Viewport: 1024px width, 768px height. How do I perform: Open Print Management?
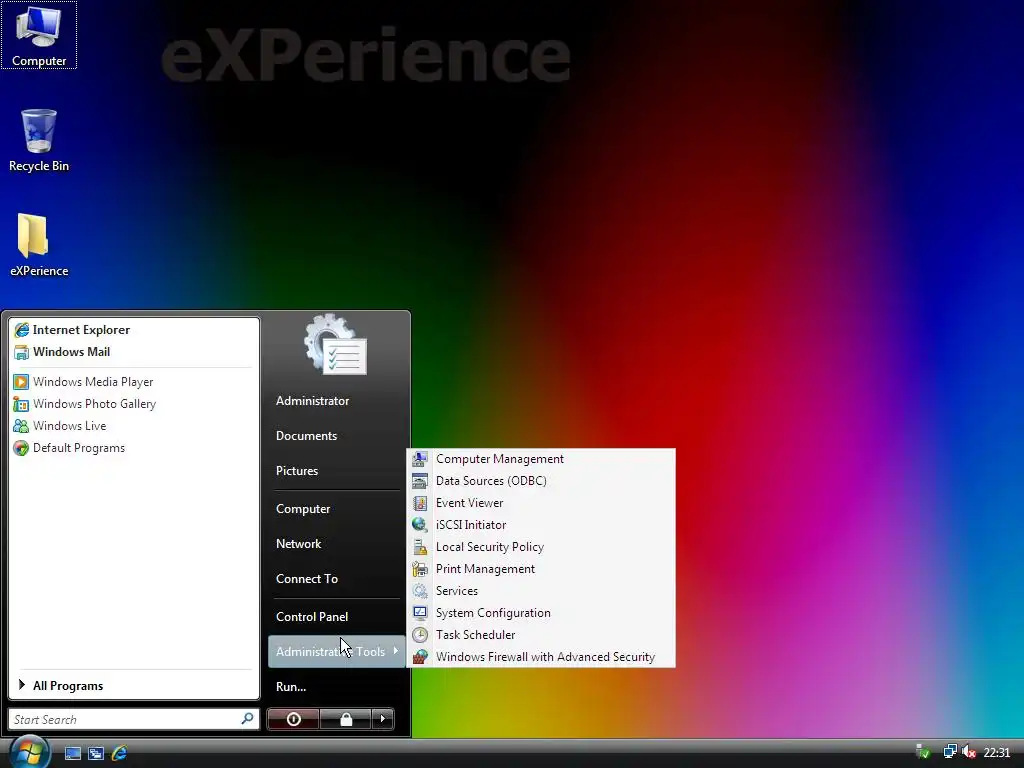coord(541,569)
